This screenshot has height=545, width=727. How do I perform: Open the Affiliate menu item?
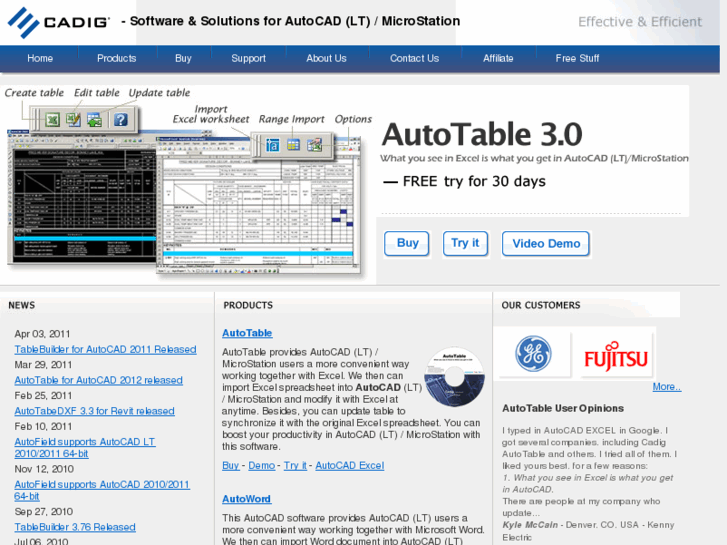click(x=498, y=58)
